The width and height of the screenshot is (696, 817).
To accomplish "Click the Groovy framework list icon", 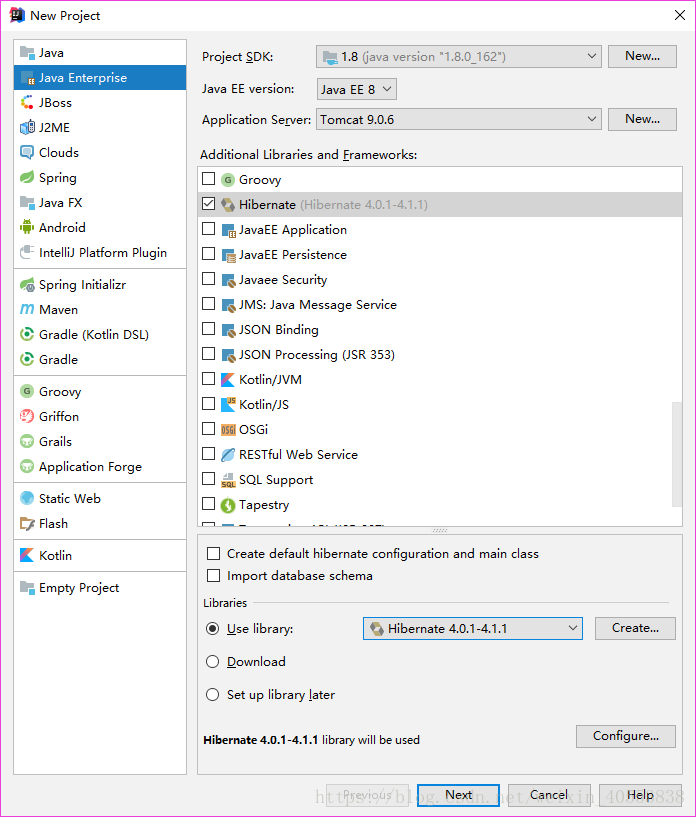I will tap(228, 180).
